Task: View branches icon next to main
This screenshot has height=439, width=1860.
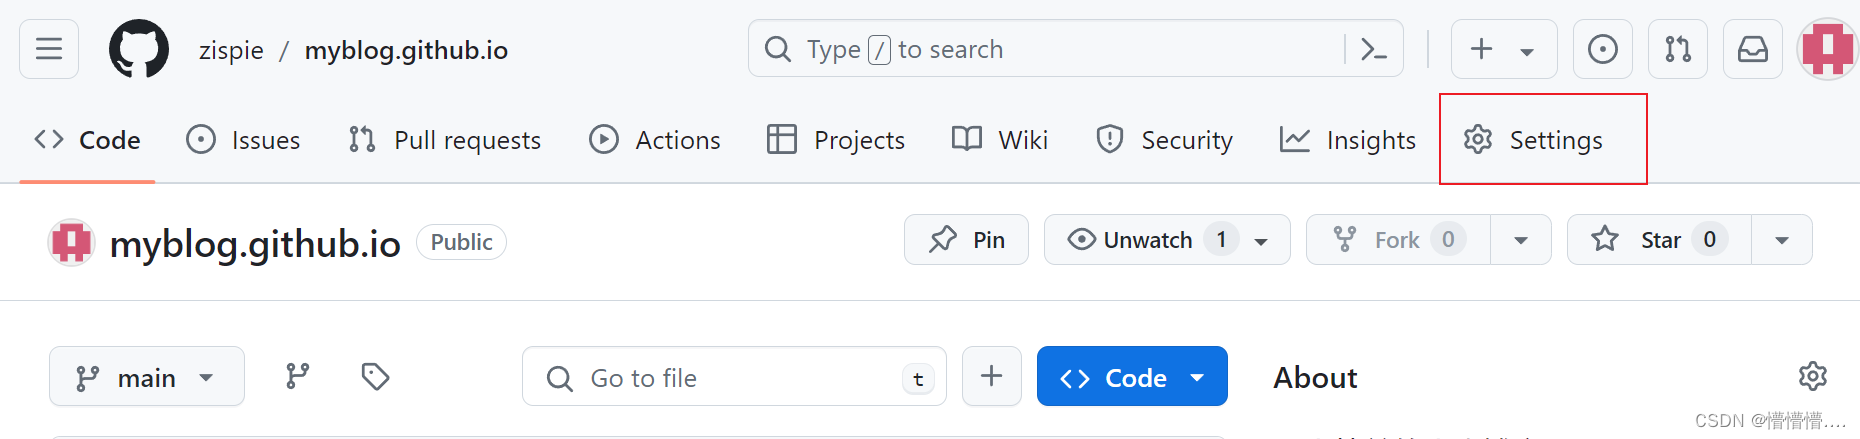Action: tap(297, 377)
